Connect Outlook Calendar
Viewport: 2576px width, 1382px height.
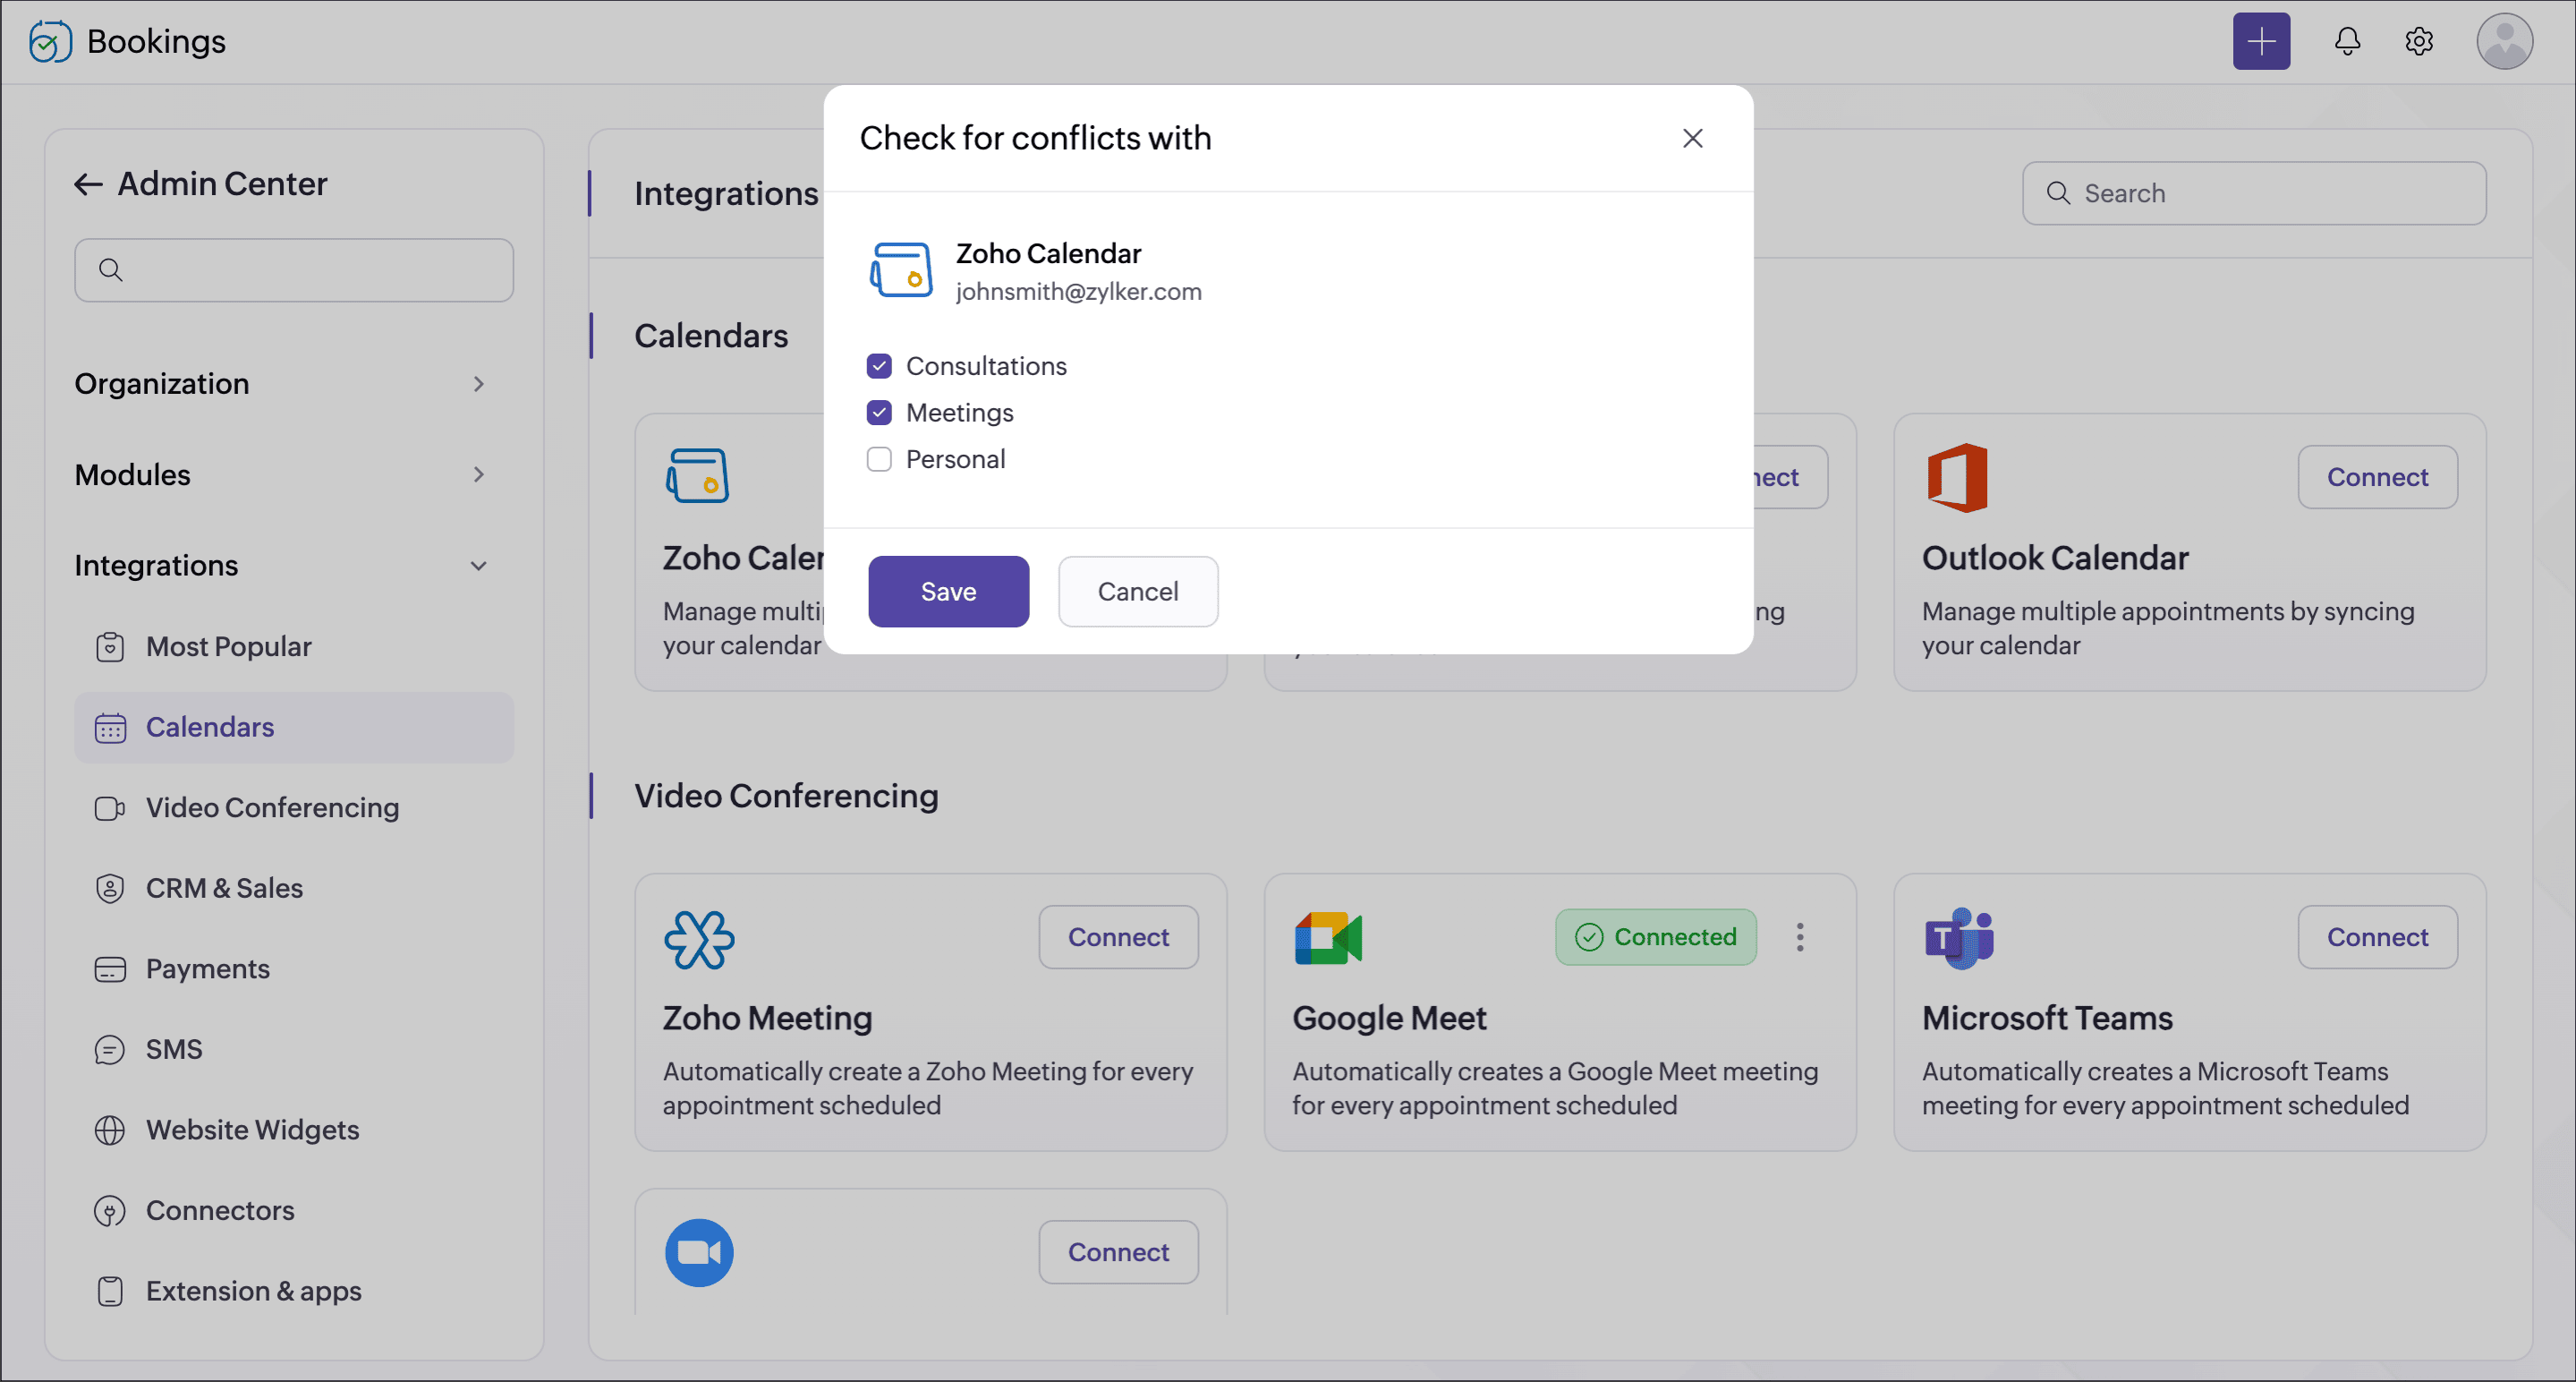[x=2377, y=477]
